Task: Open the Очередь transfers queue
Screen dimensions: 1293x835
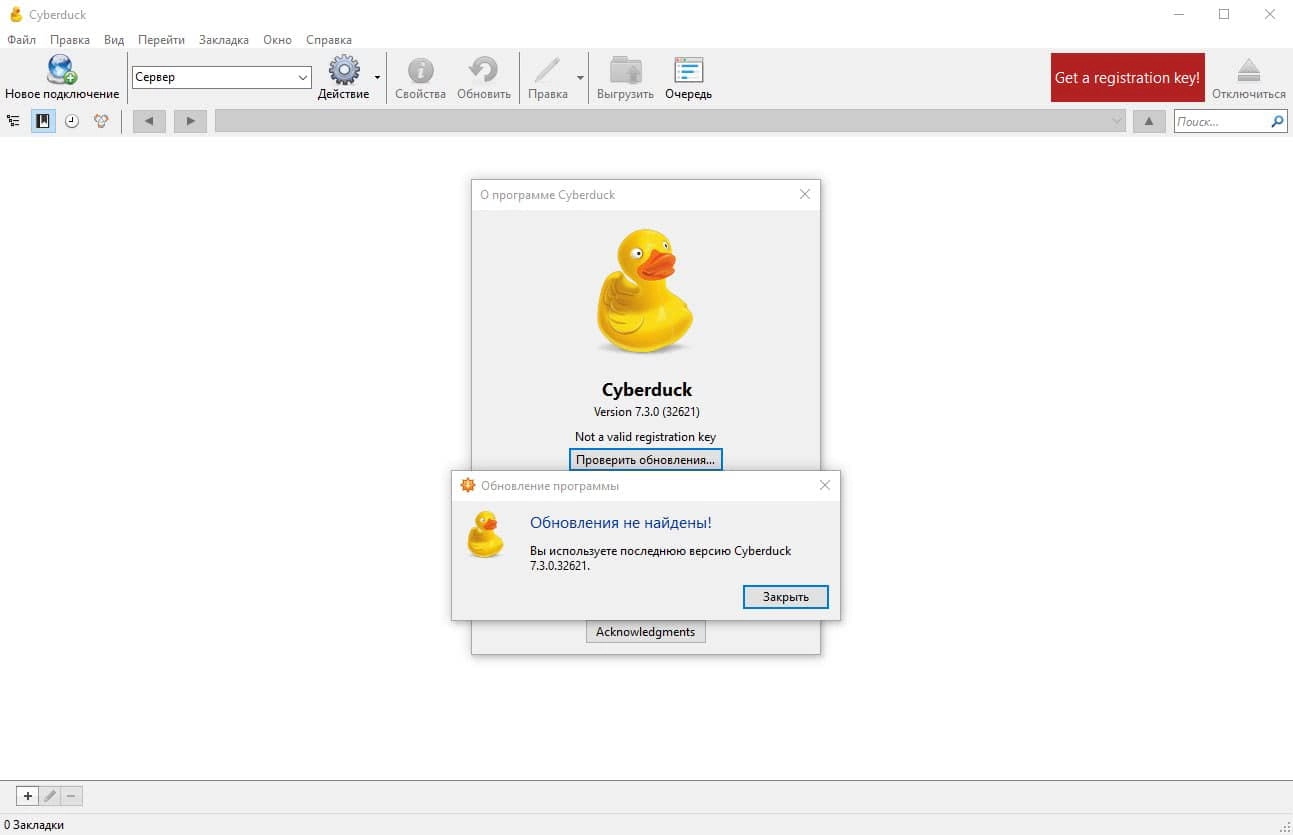Action: (x=688, y=78)
